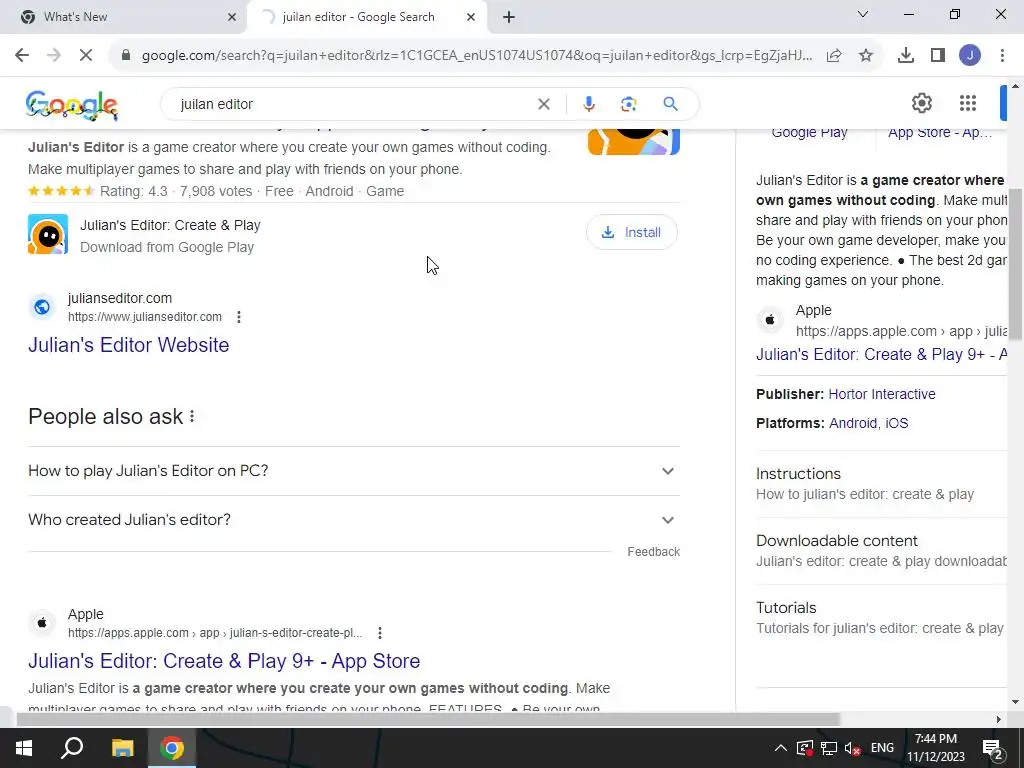Image resolution: width=1024 pixels, height=768 pixels.
Task: Select the juilan editor Google Search tab
Action: pyautogui.click(x=366, y=17)
